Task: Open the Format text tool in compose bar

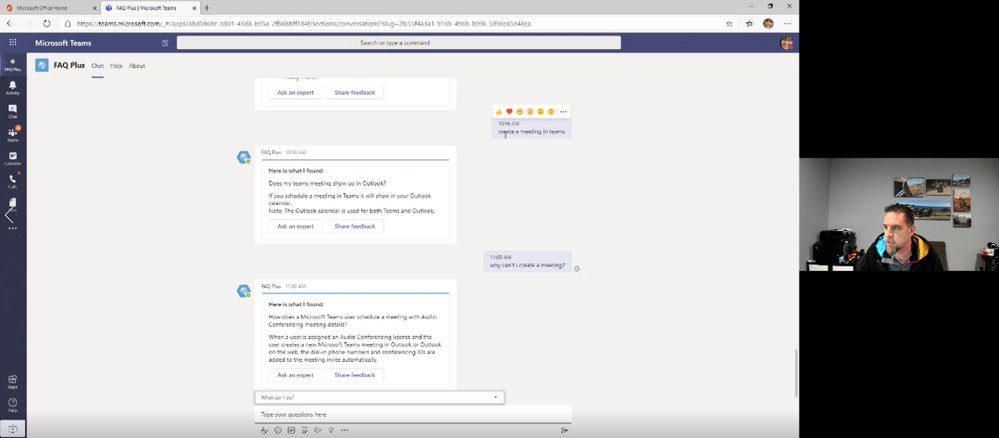Action: point(264,430)
